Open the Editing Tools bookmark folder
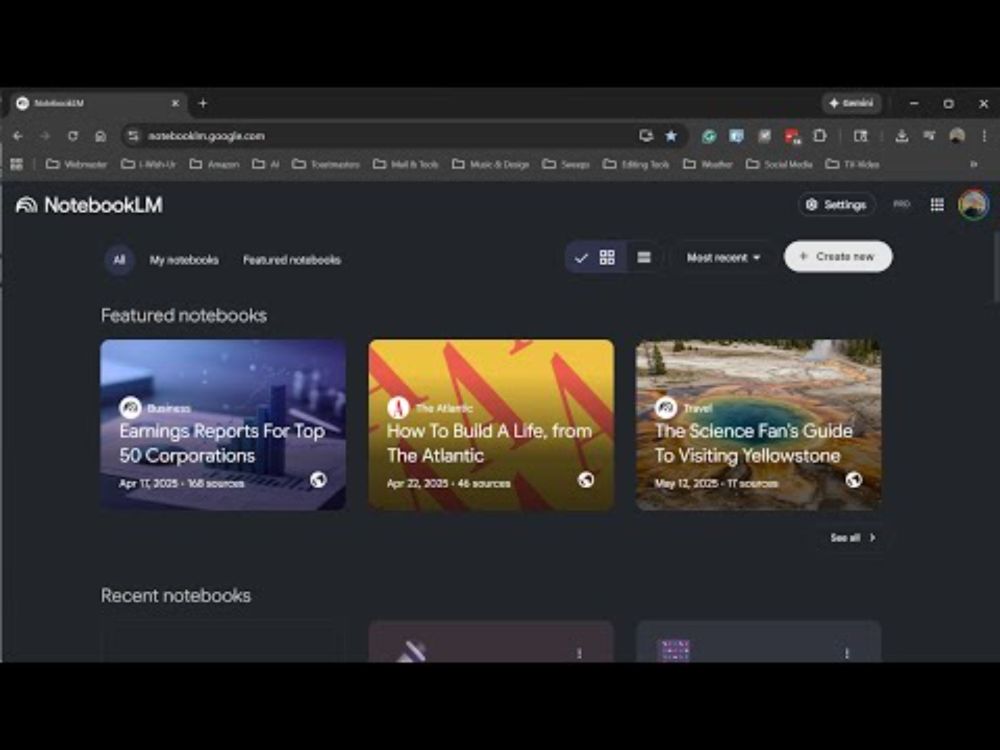1000x750 pixels. click(636, 164)
